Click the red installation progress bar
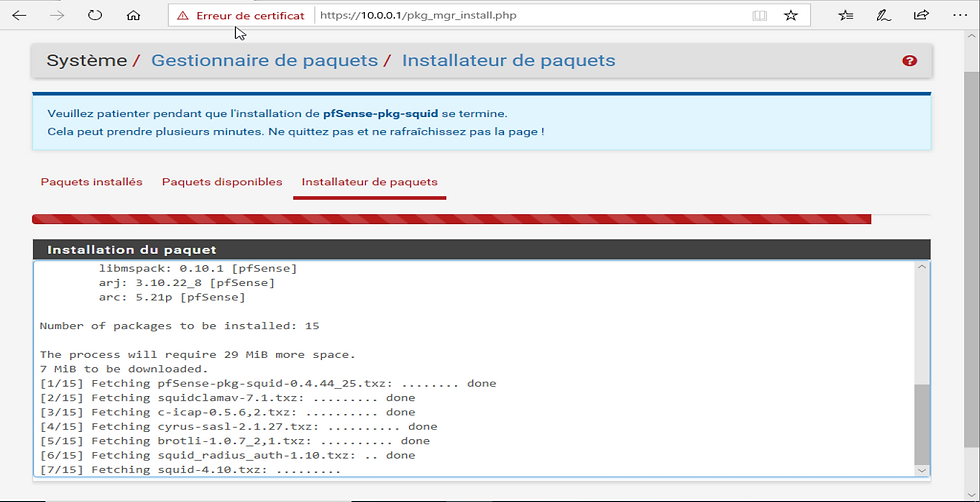The height and width of the screenshot is (502, 980). [x=451, y=219]
